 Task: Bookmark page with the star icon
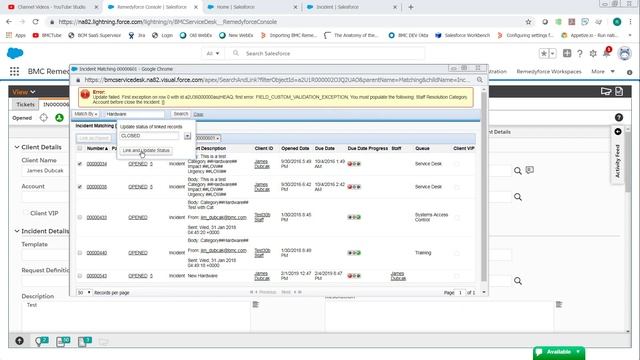click(529, 22)
